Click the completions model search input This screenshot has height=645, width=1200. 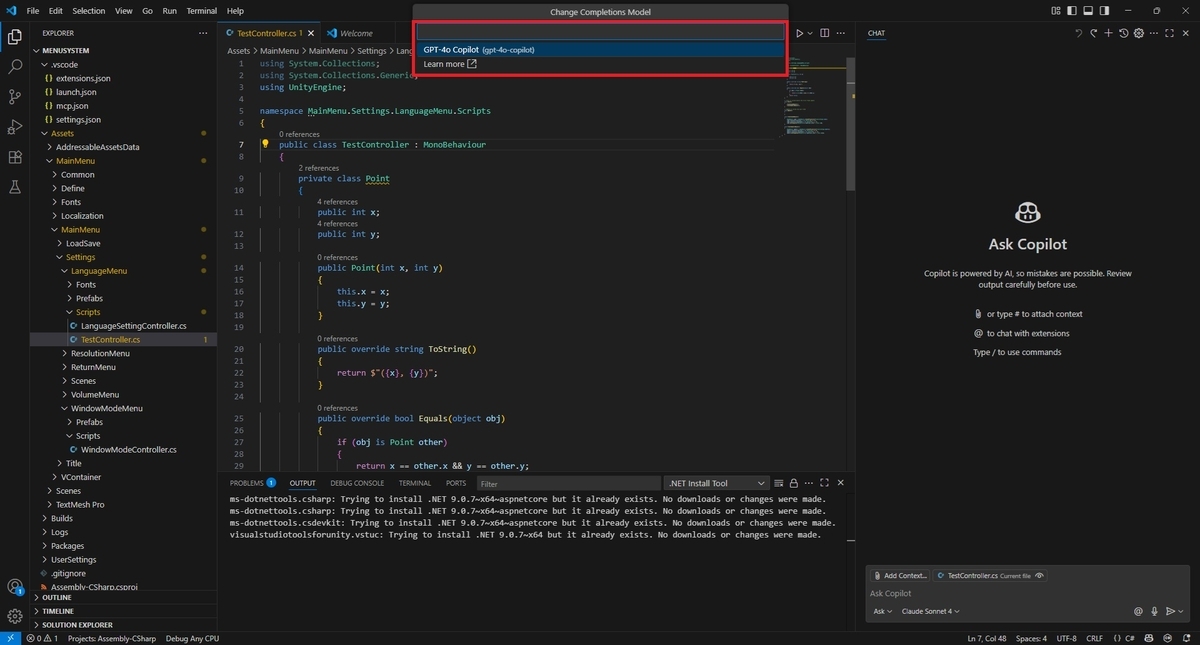click(x=601, y=32)
